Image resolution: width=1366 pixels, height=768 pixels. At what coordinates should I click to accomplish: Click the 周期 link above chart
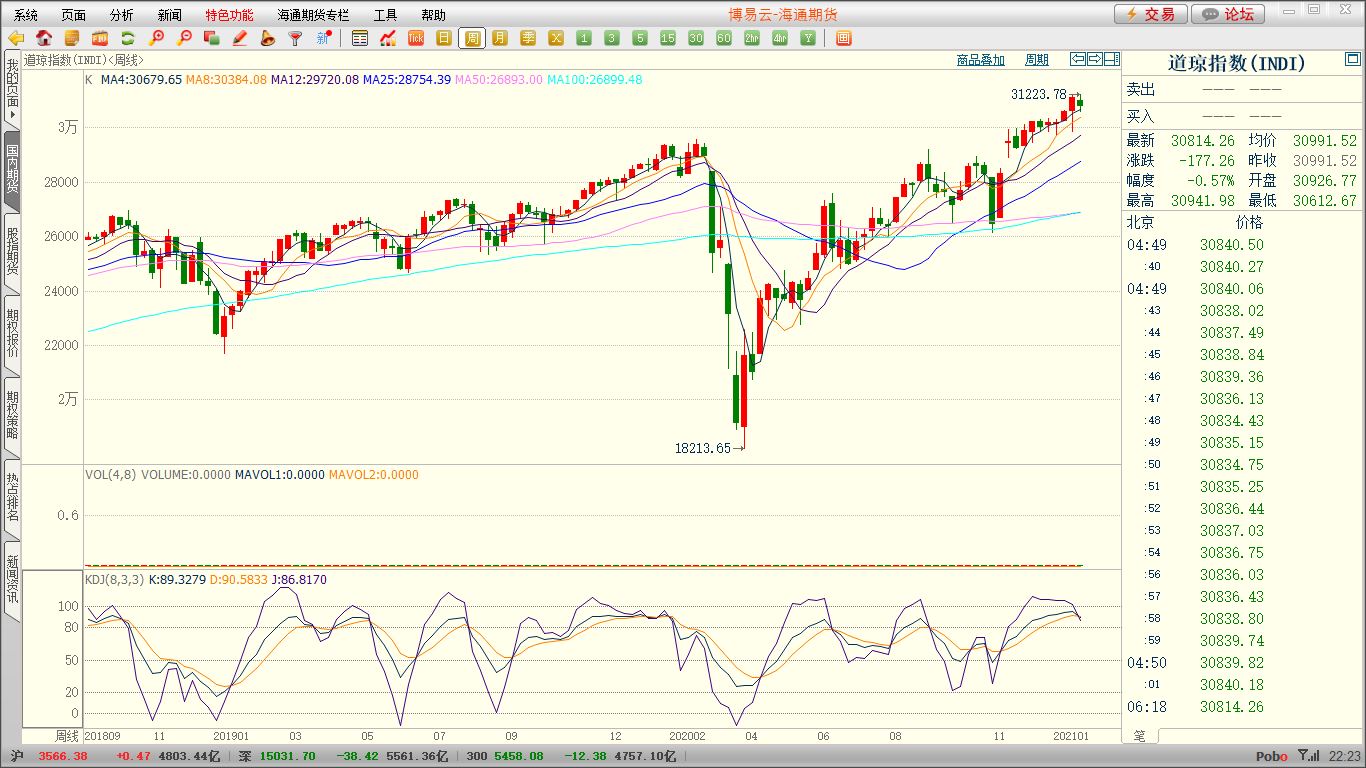(1037, 60)
